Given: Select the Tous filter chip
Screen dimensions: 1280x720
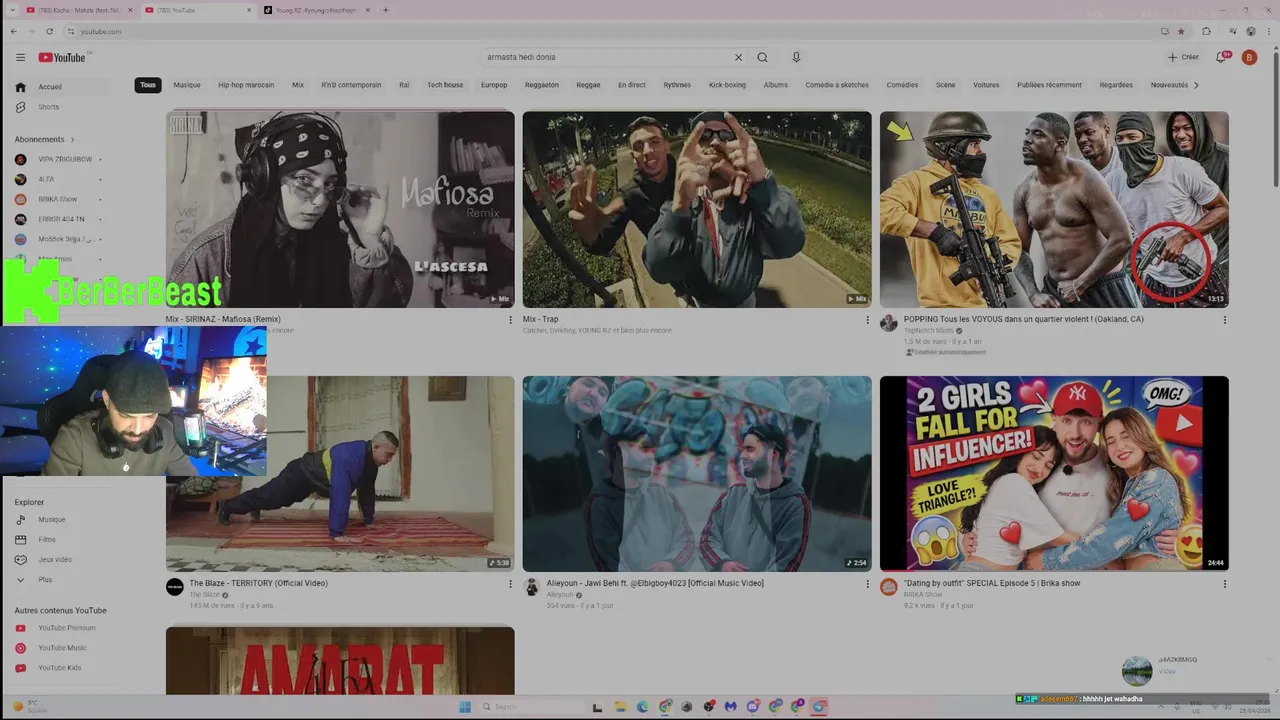Looking at the screenshot, I should coord(148,85).
